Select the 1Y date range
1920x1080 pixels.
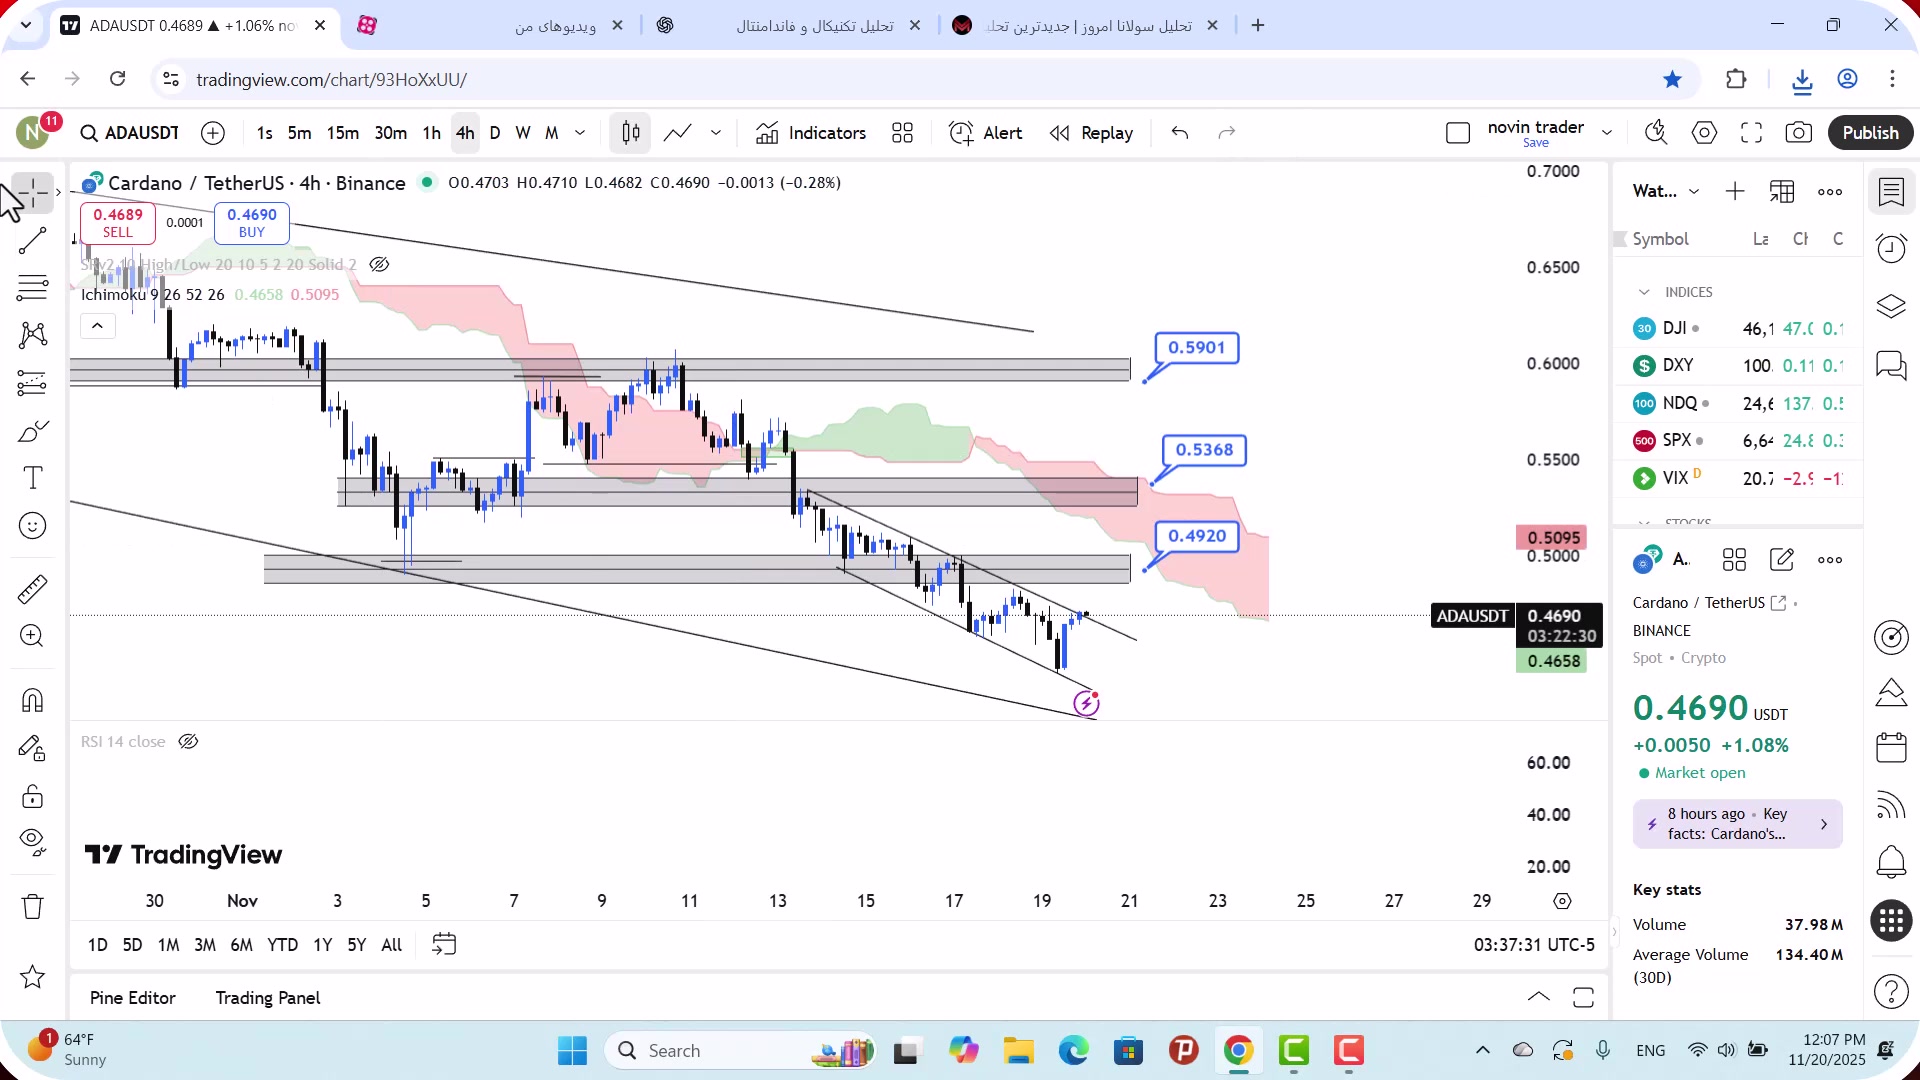322,945
